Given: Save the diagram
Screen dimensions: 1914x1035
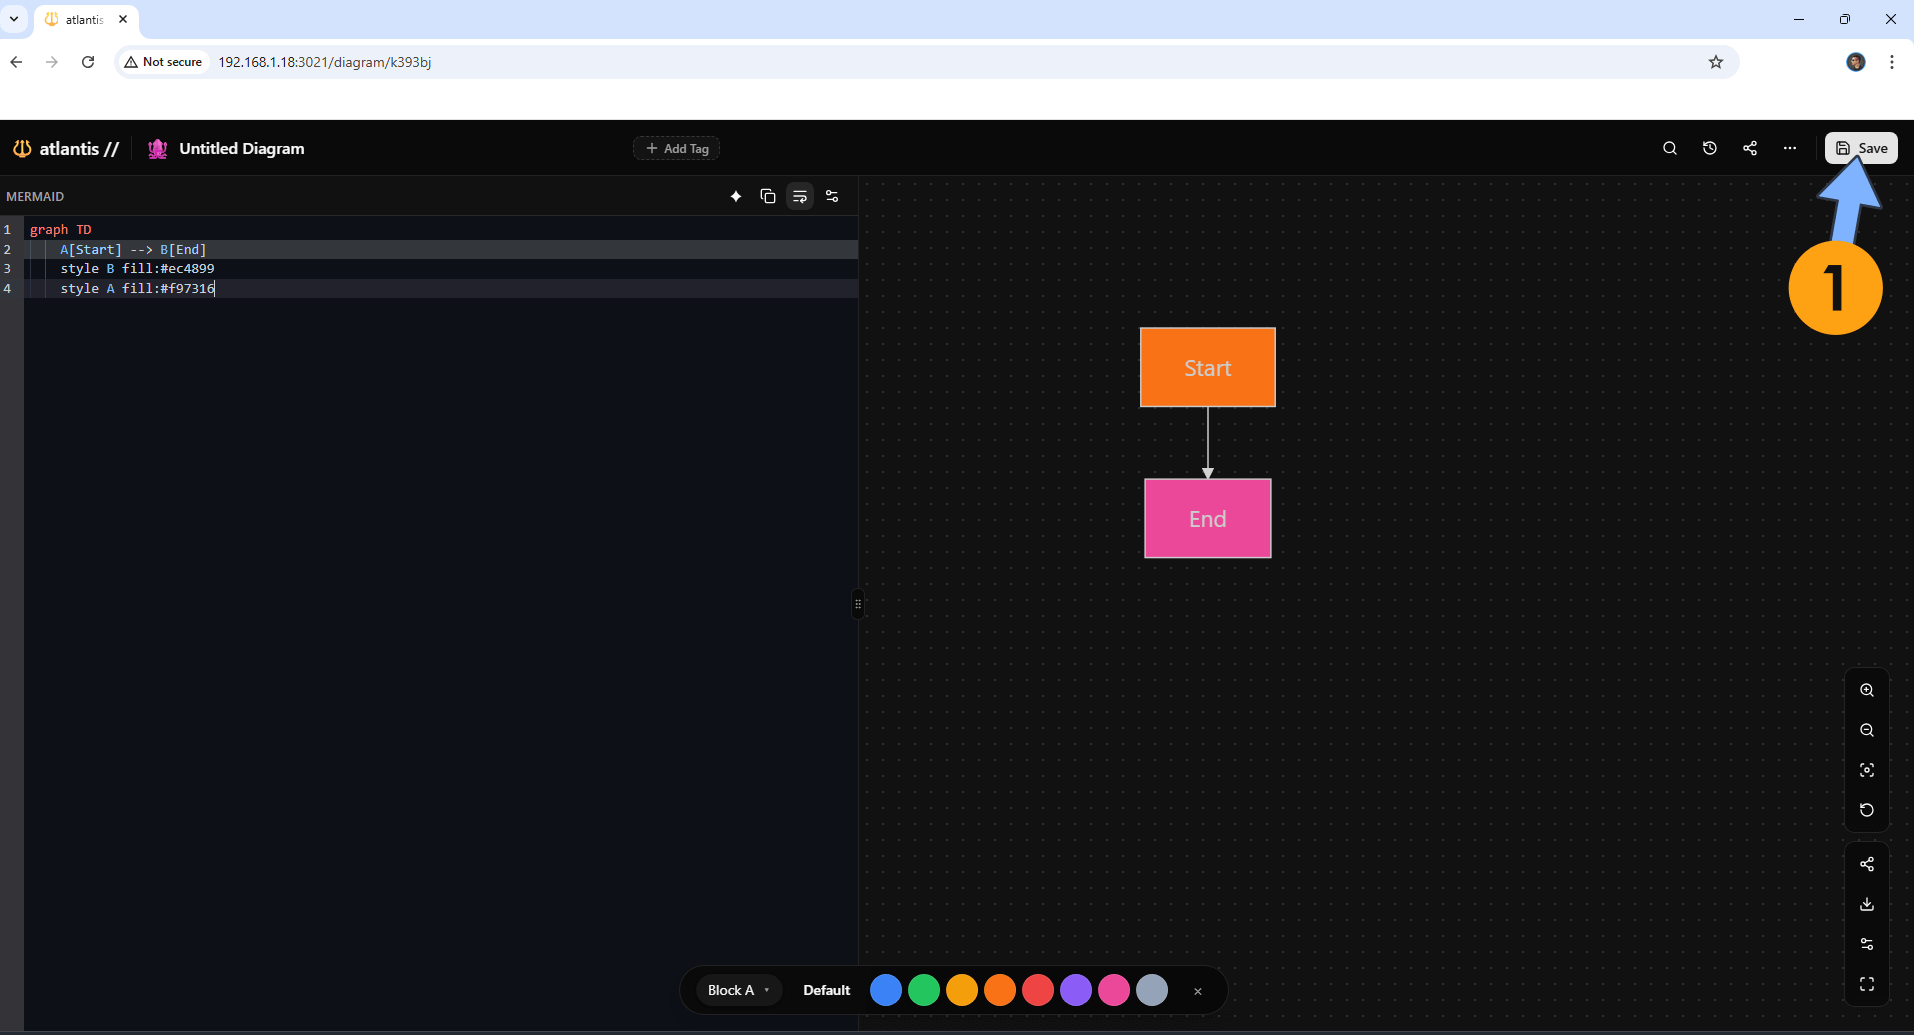Looking at the screenshot, I should (x=1861, y=148).
